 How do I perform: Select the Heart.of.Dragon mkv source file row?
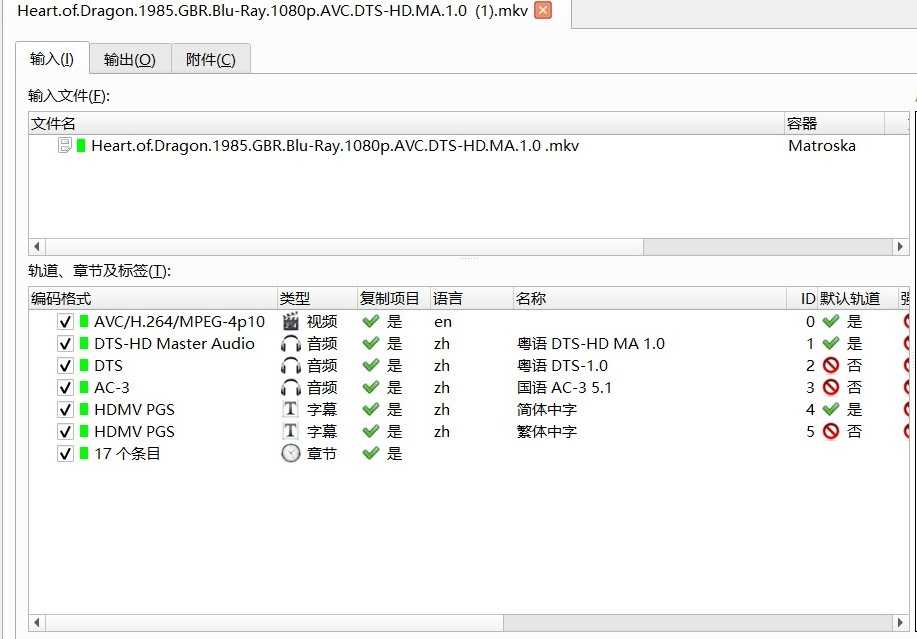point(468,146)
